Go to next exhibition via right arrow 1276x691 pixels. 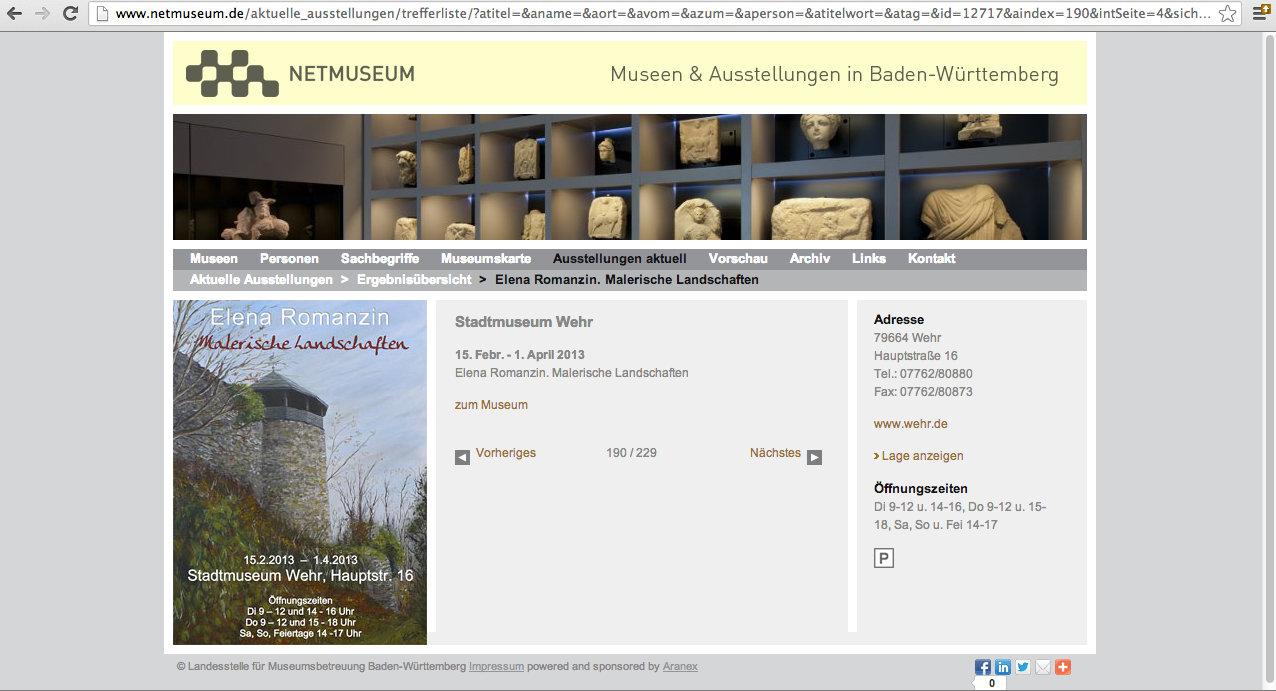point(814,457)
